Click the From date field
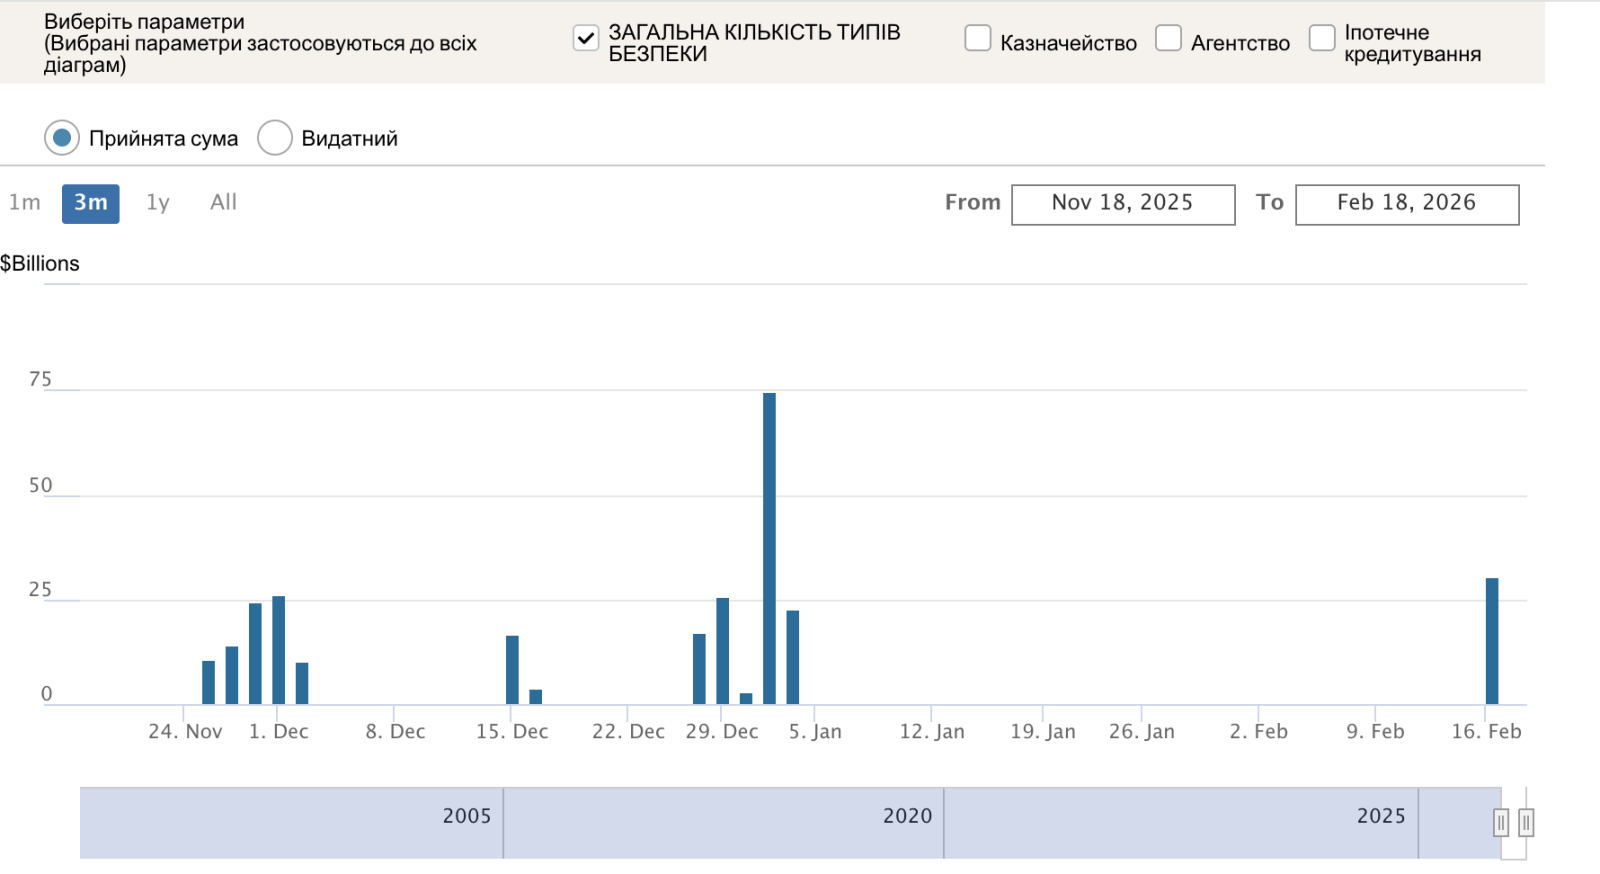This screenshot has height=874, width=1600. pos(1123,204)
